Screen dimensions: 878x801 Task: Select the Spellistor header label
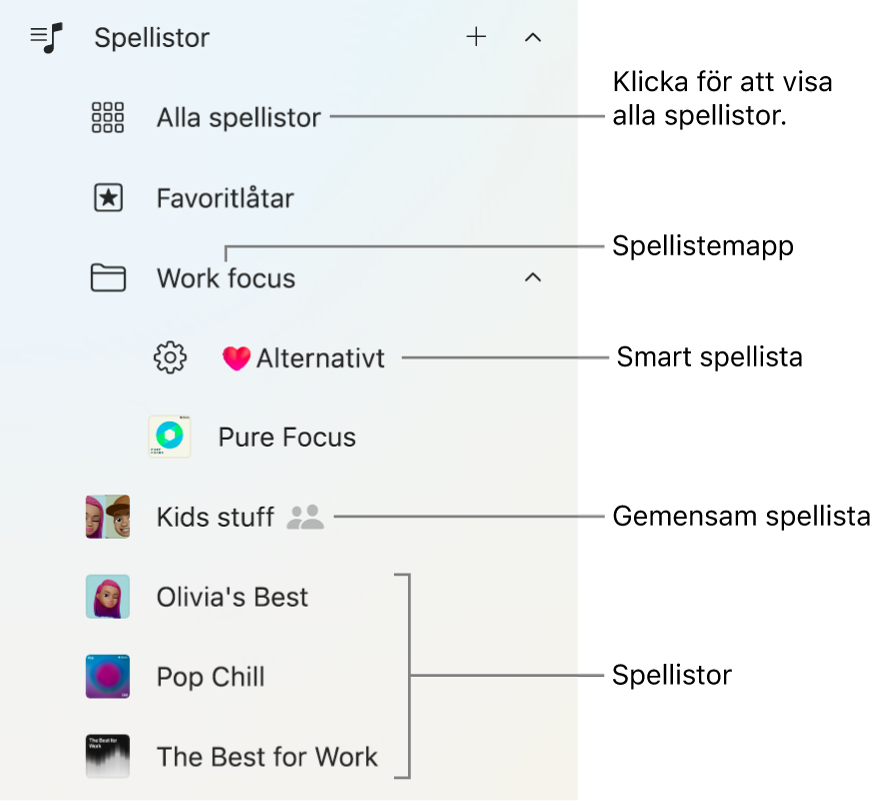click(151, 37)
